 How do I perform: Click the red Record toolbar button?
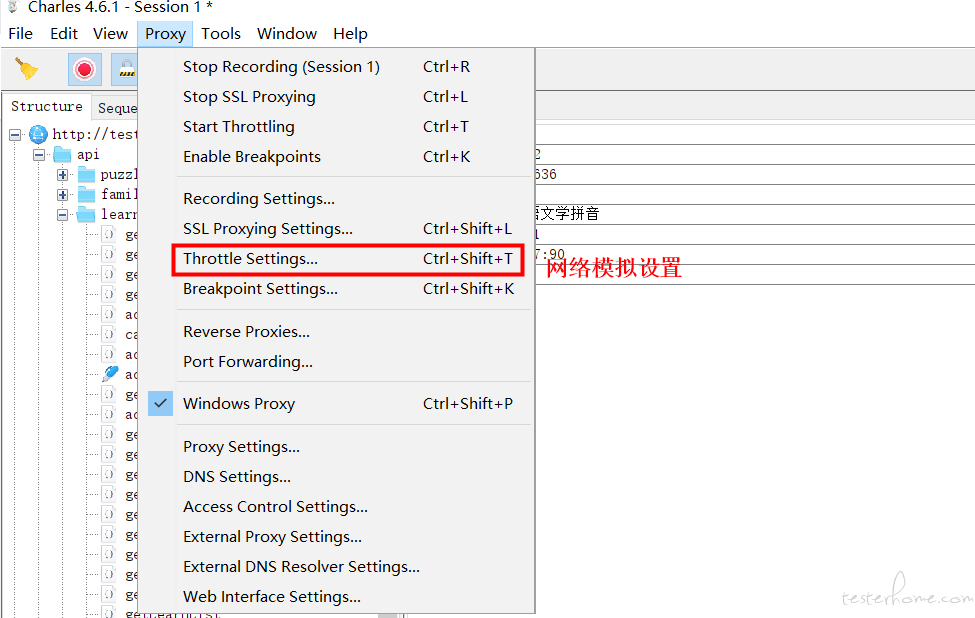coord(85,69)
